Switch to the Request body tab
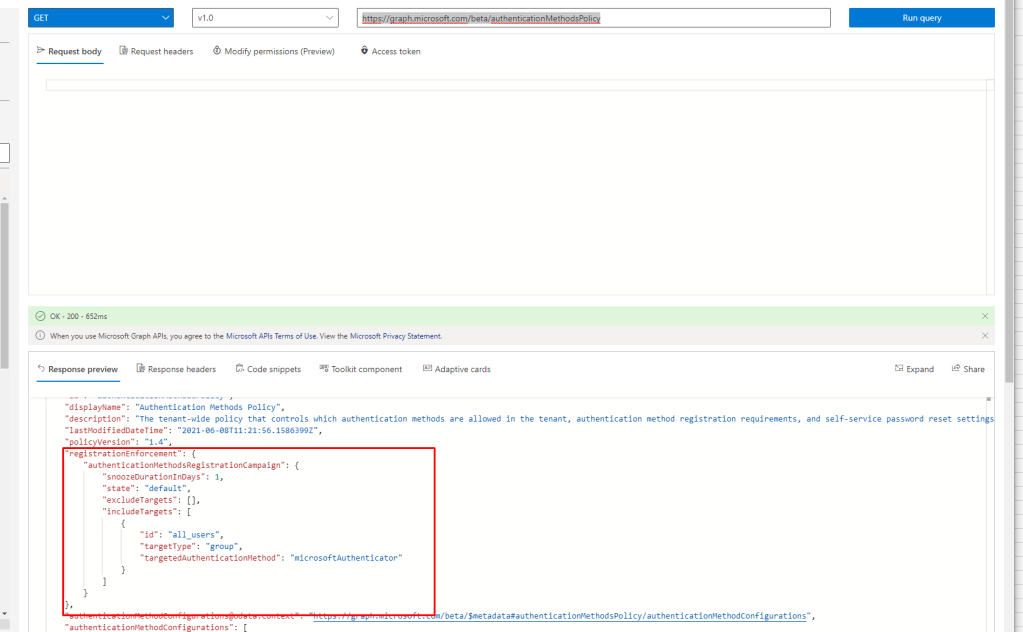 point(69,51)
